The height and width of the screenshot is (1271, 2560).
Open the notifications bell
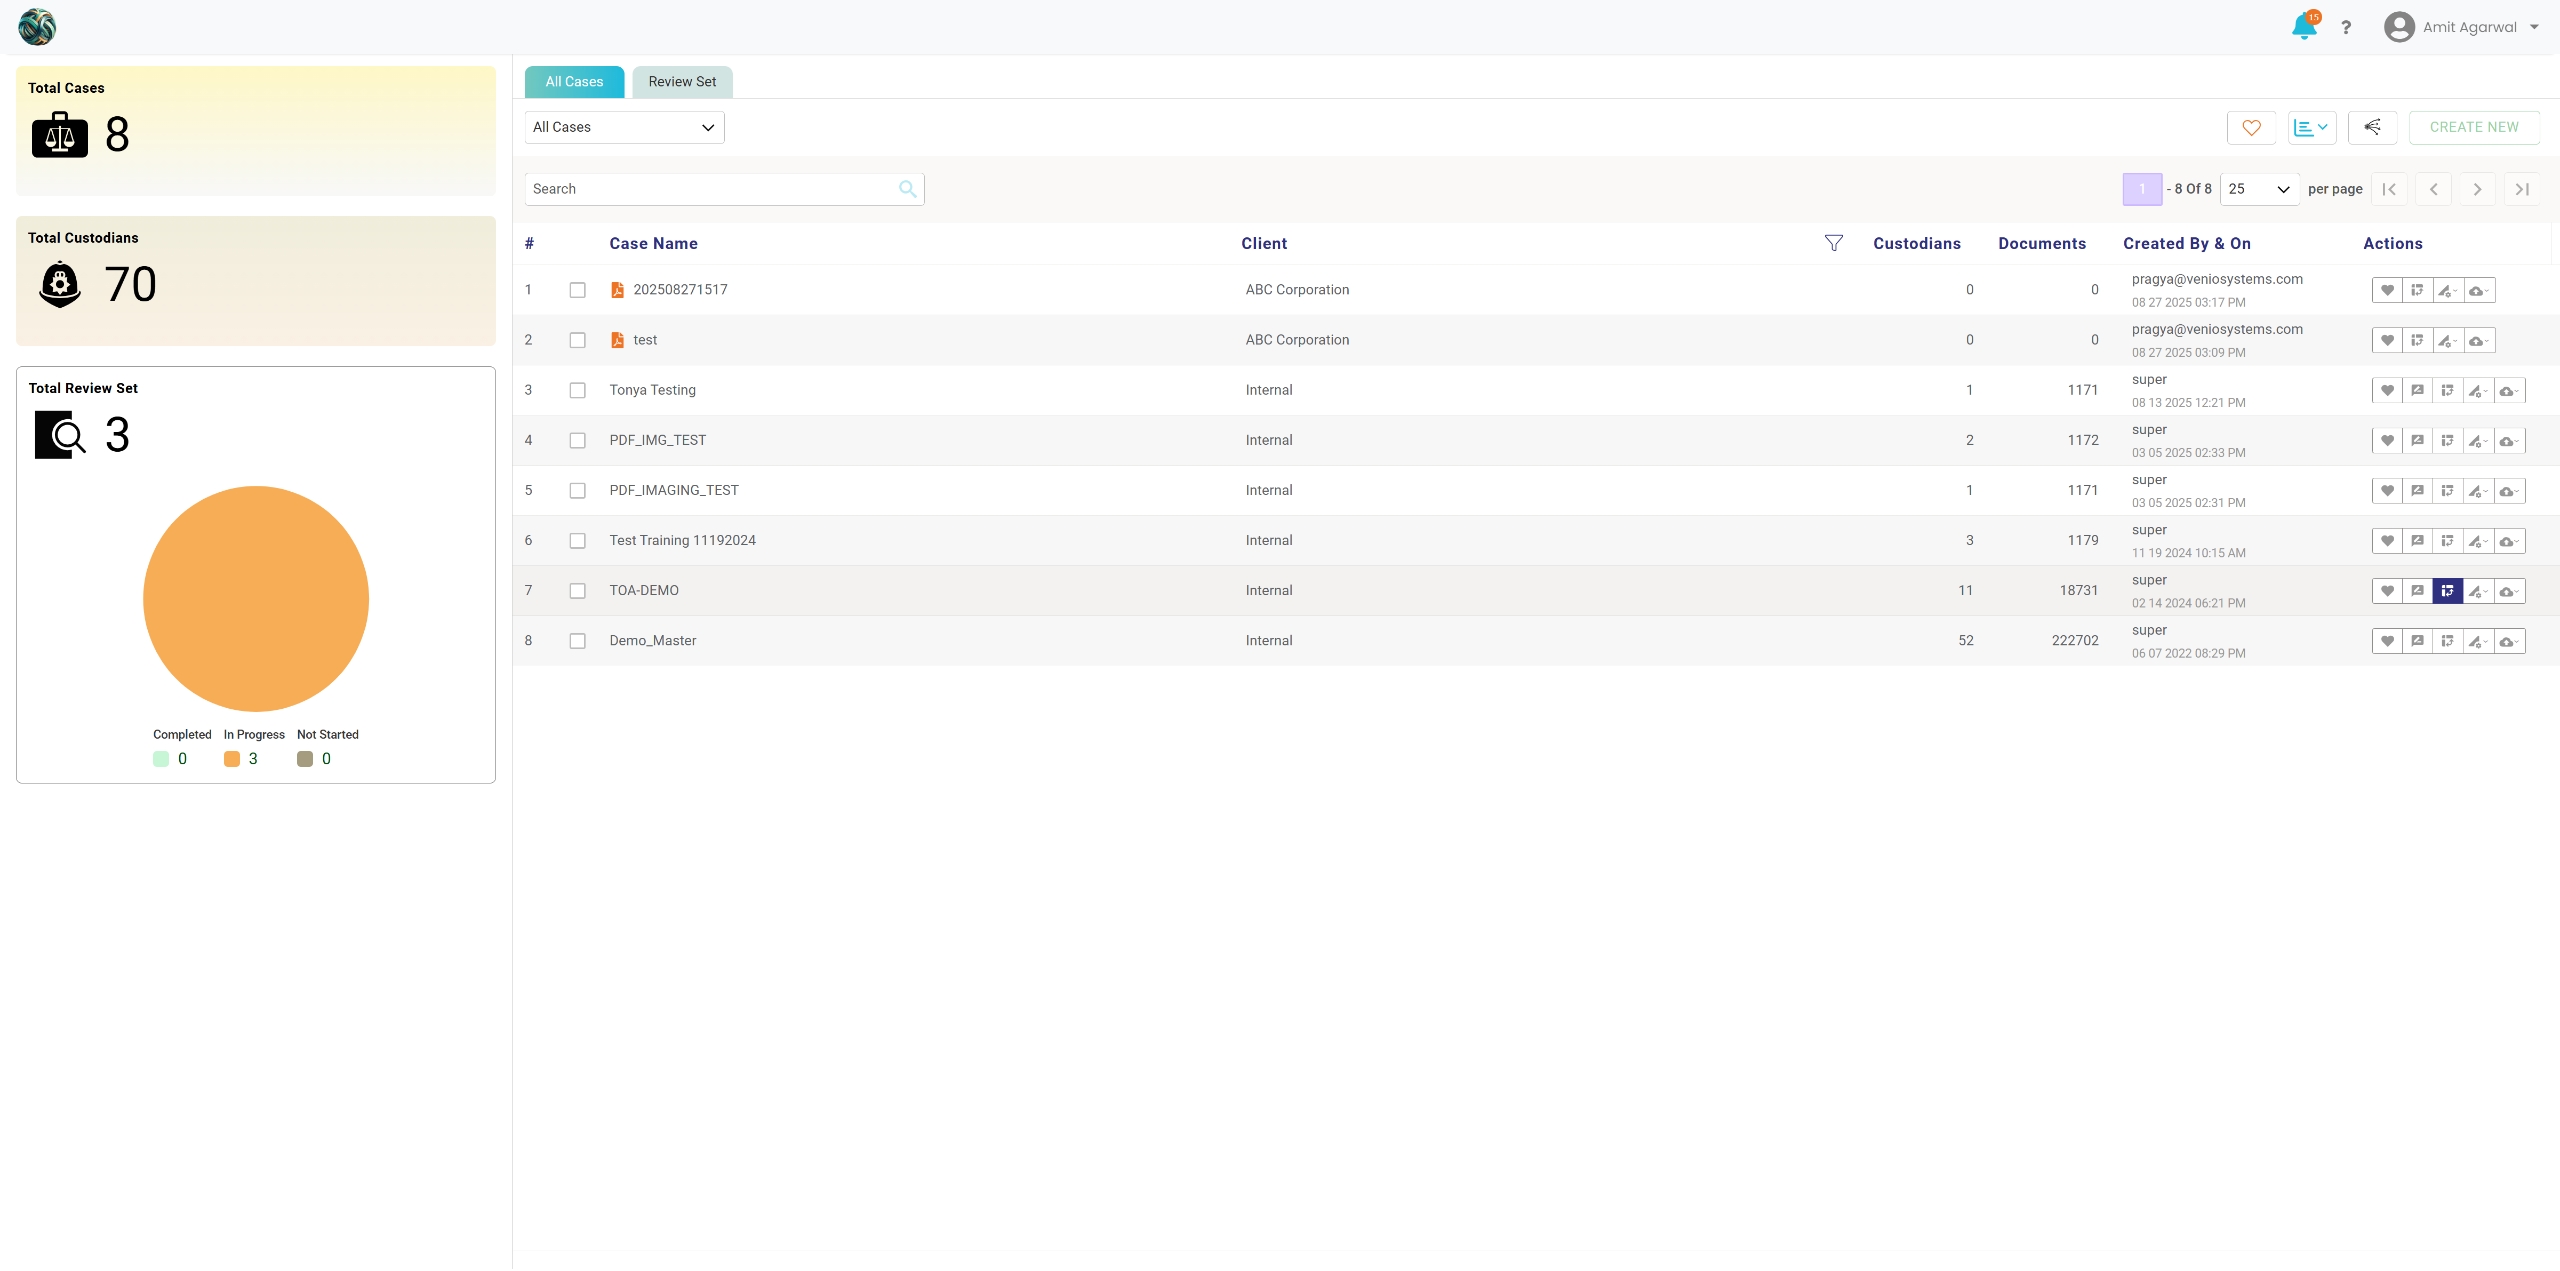click(2303, 27)
